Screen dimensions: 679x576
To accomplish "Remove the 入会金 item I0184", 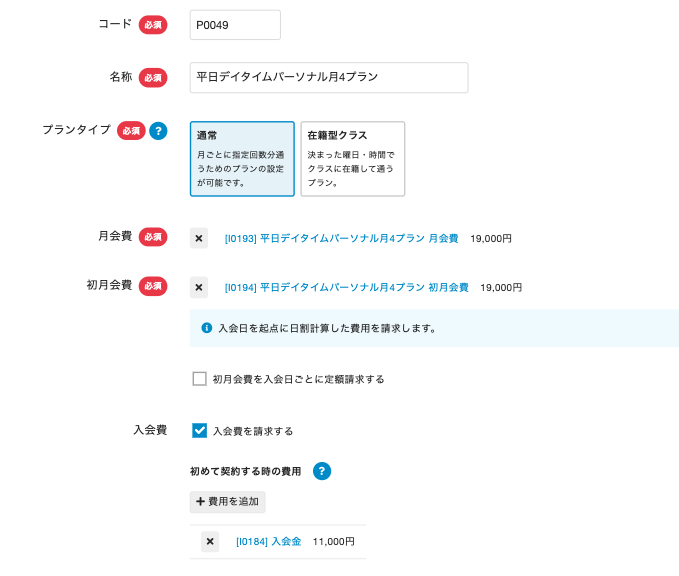I will point(210,541).
